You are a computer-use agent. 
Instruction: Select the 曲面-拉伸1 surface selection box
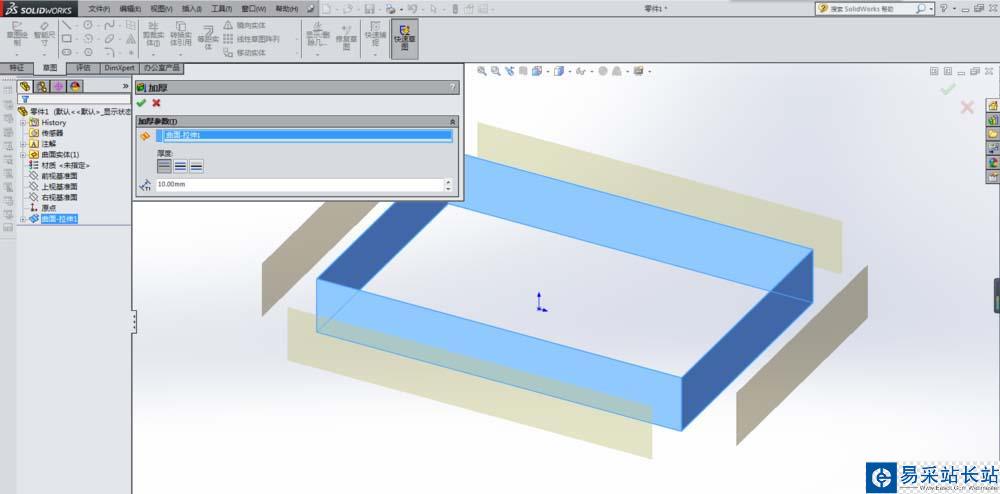(x=307, y=136)
